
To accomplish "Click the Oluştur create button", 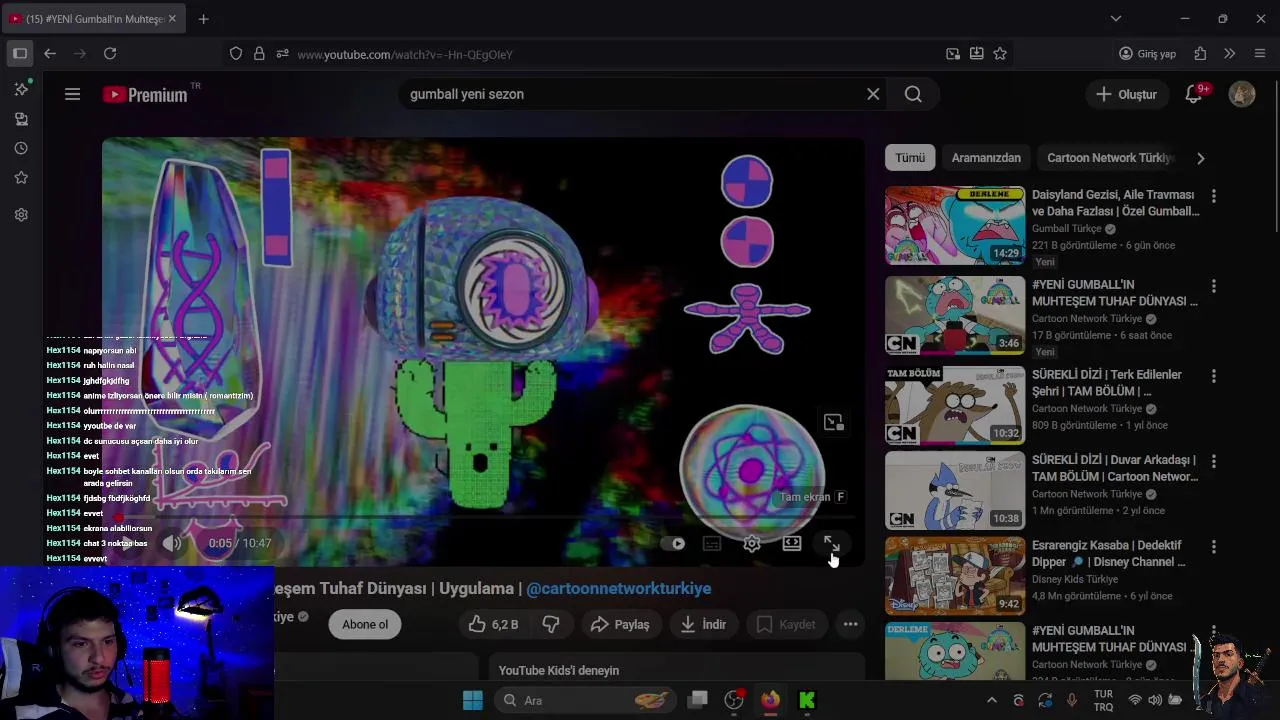I will click(x=1126, y=94).
